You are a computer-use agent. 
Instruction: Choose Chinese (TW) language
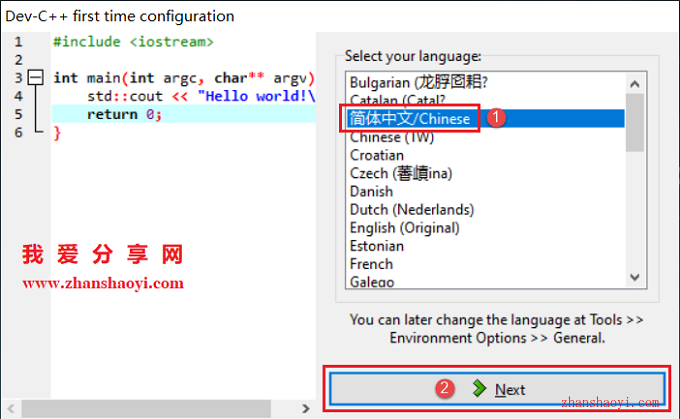[485, 137]
